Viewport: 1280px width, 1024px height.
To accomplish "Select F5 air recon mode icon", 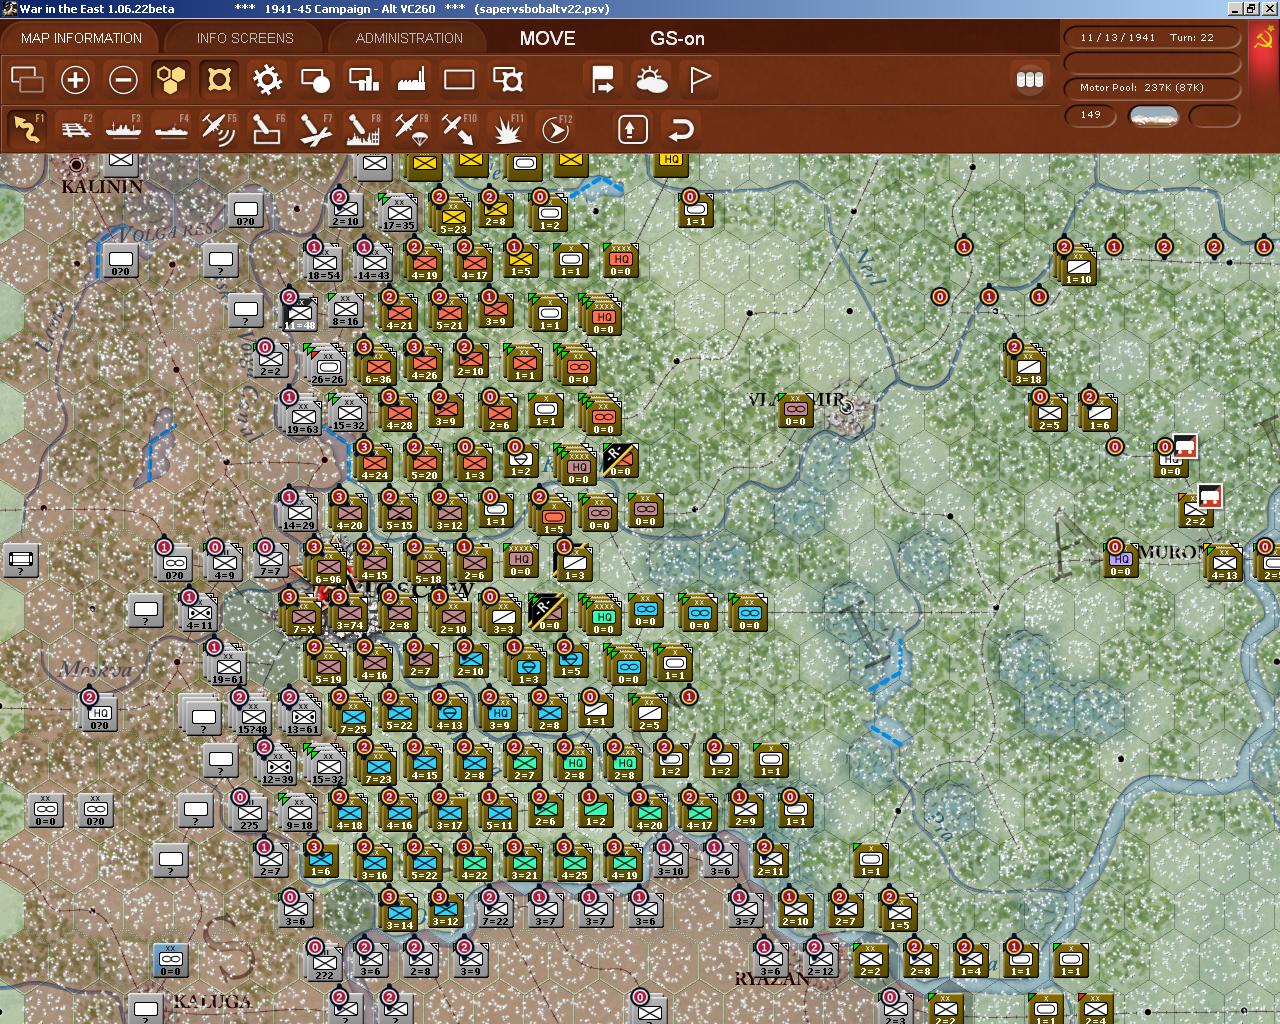I will [x=219, y=129].
